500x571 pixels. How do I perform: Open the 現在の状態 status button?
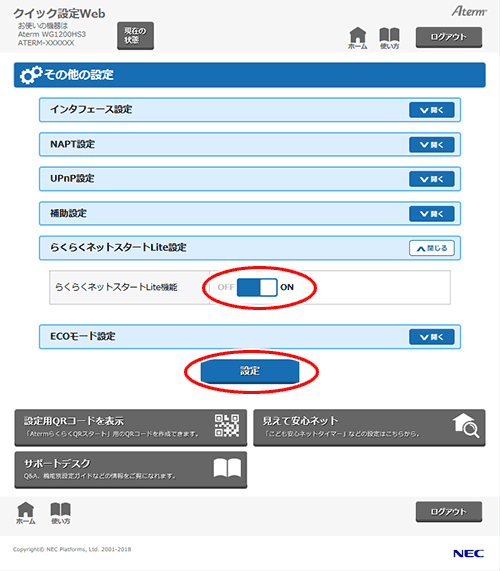[135, 35]
